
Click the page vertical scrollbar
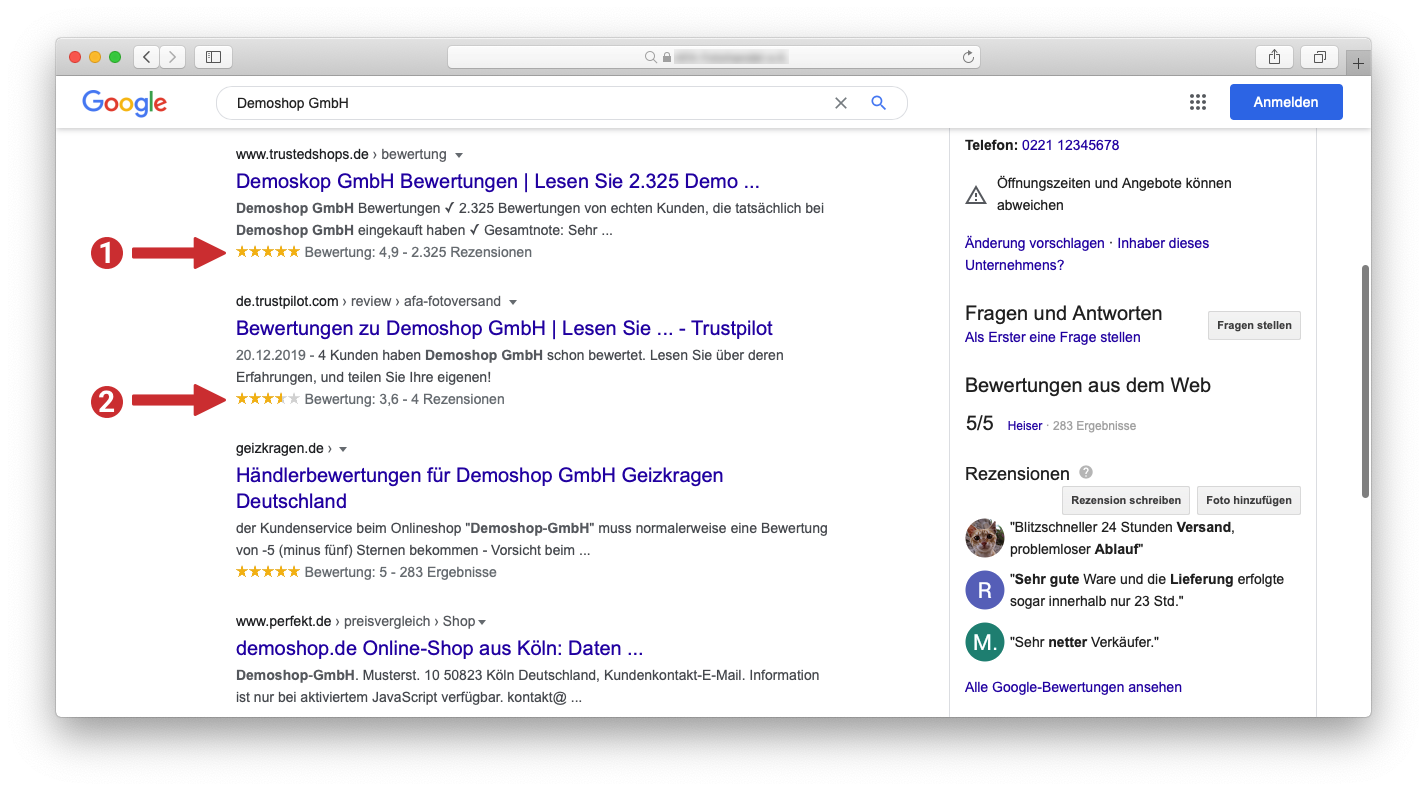pyautogui.click(x=1365, y=381)
